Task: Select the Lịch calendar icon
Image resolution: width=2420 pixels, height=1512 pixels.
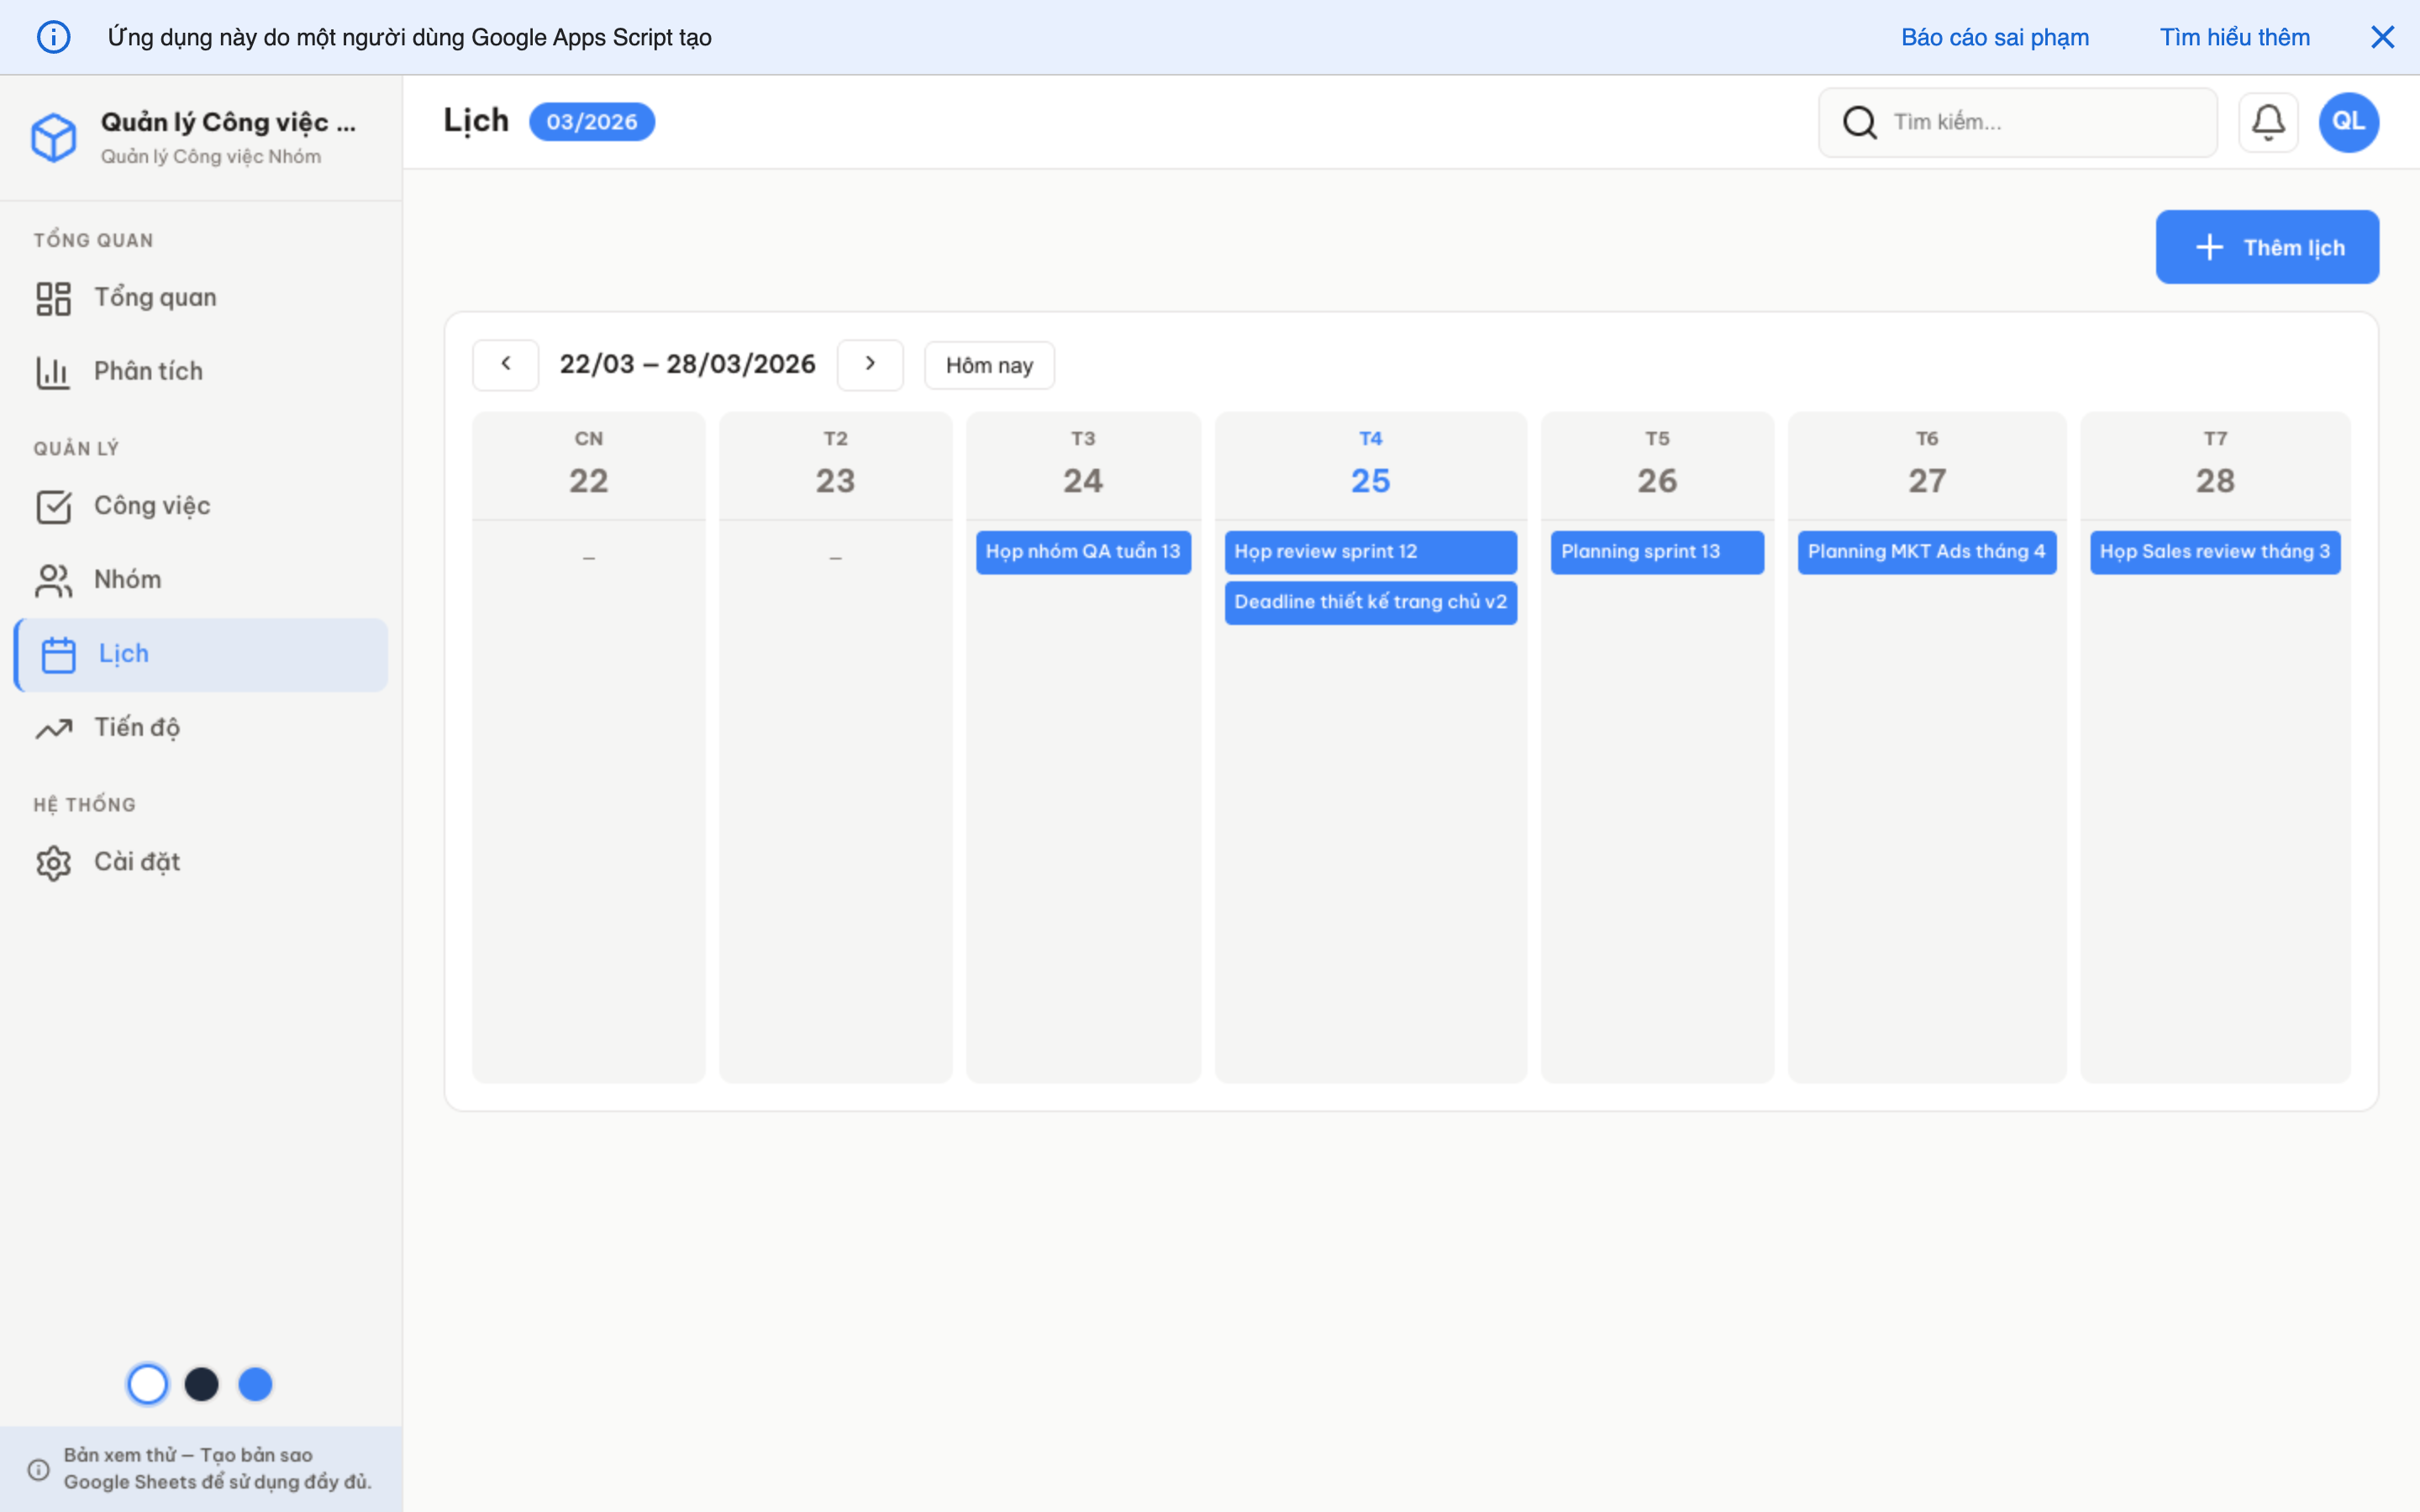Action: pos(59,653)
